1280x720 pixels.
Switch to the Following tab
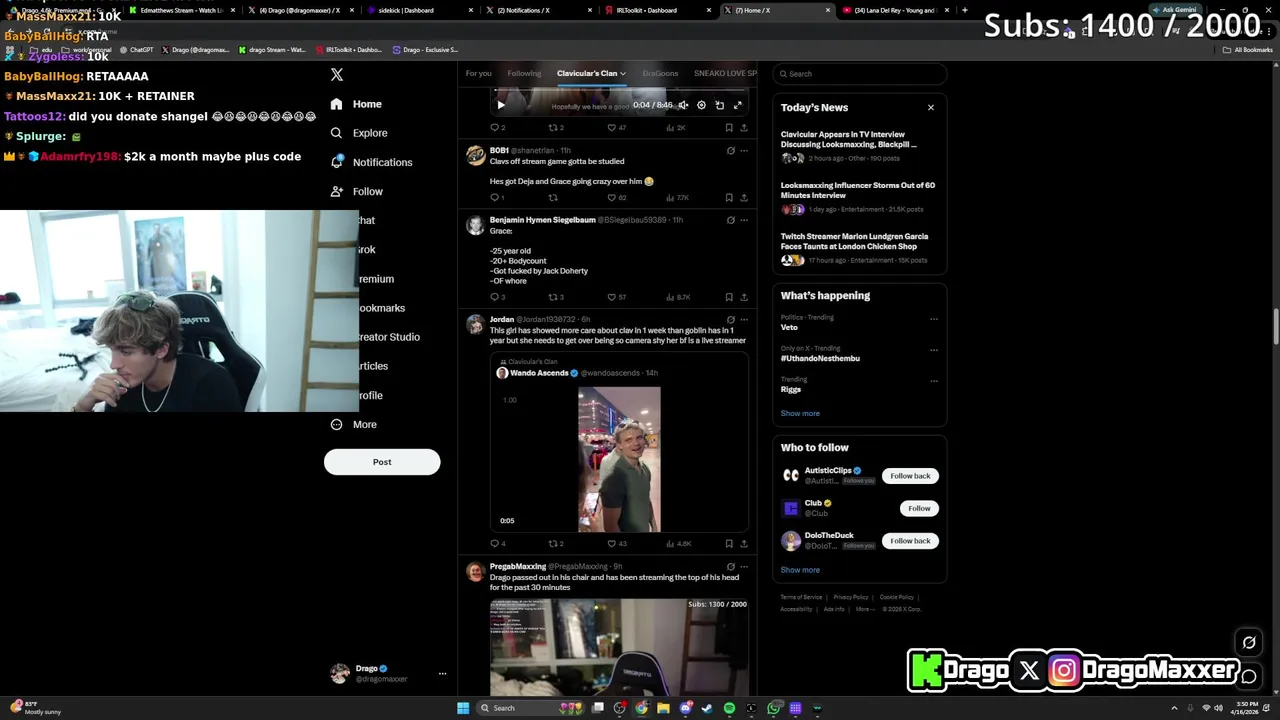click(x=524, y=73)
